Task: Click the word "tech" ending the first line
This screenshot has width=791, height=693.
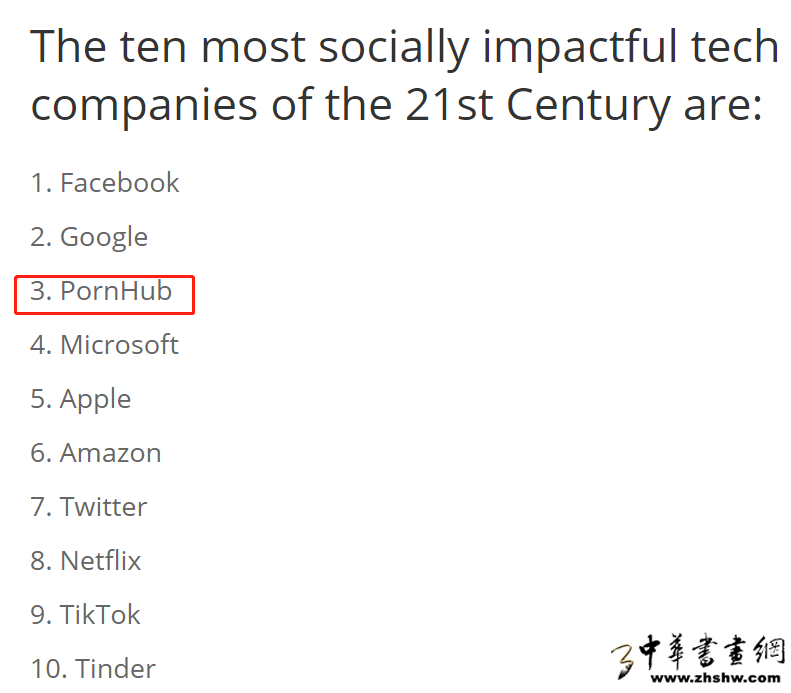Action: 741,47
